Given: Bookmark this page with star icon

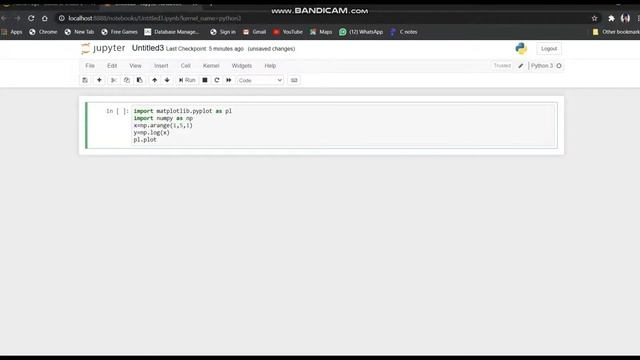Looking at the screenshot, I should coord(594,18).
